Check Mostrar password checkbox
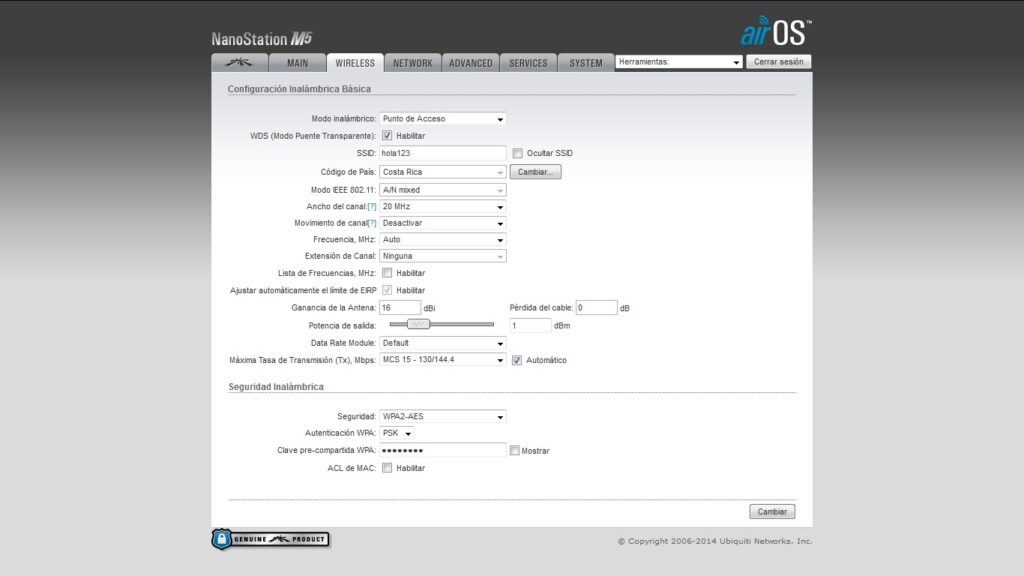Viewport: 1024px width, 576px height. pos(515,451)
